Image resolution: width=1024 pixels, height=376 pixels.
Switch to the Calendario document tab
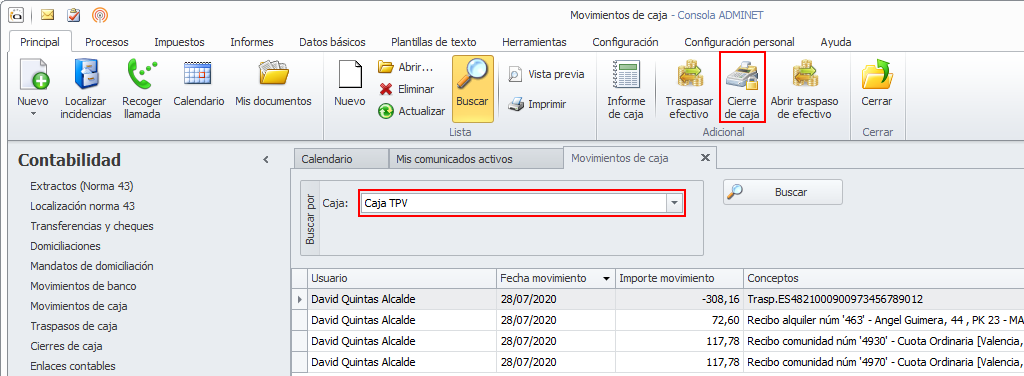point(340,159)
